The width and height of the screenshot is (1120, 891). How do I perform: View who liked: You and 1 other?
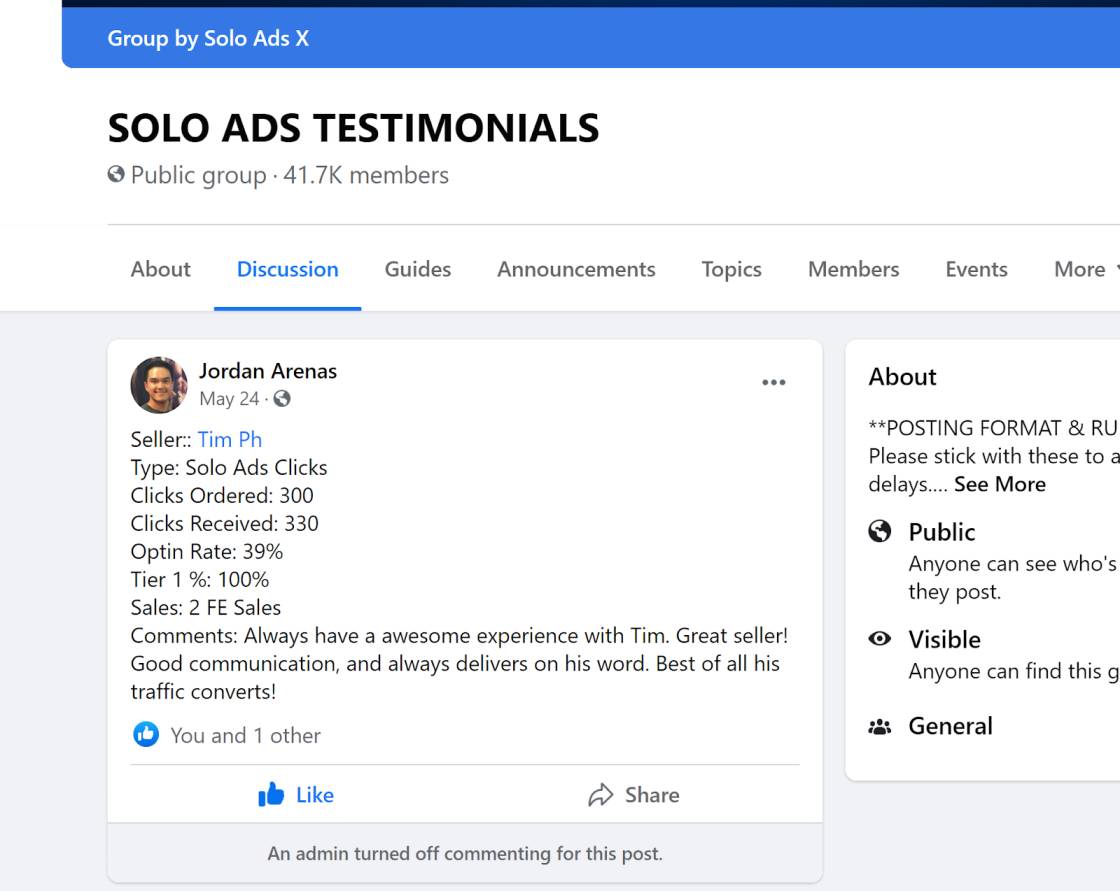pos(246,735)
